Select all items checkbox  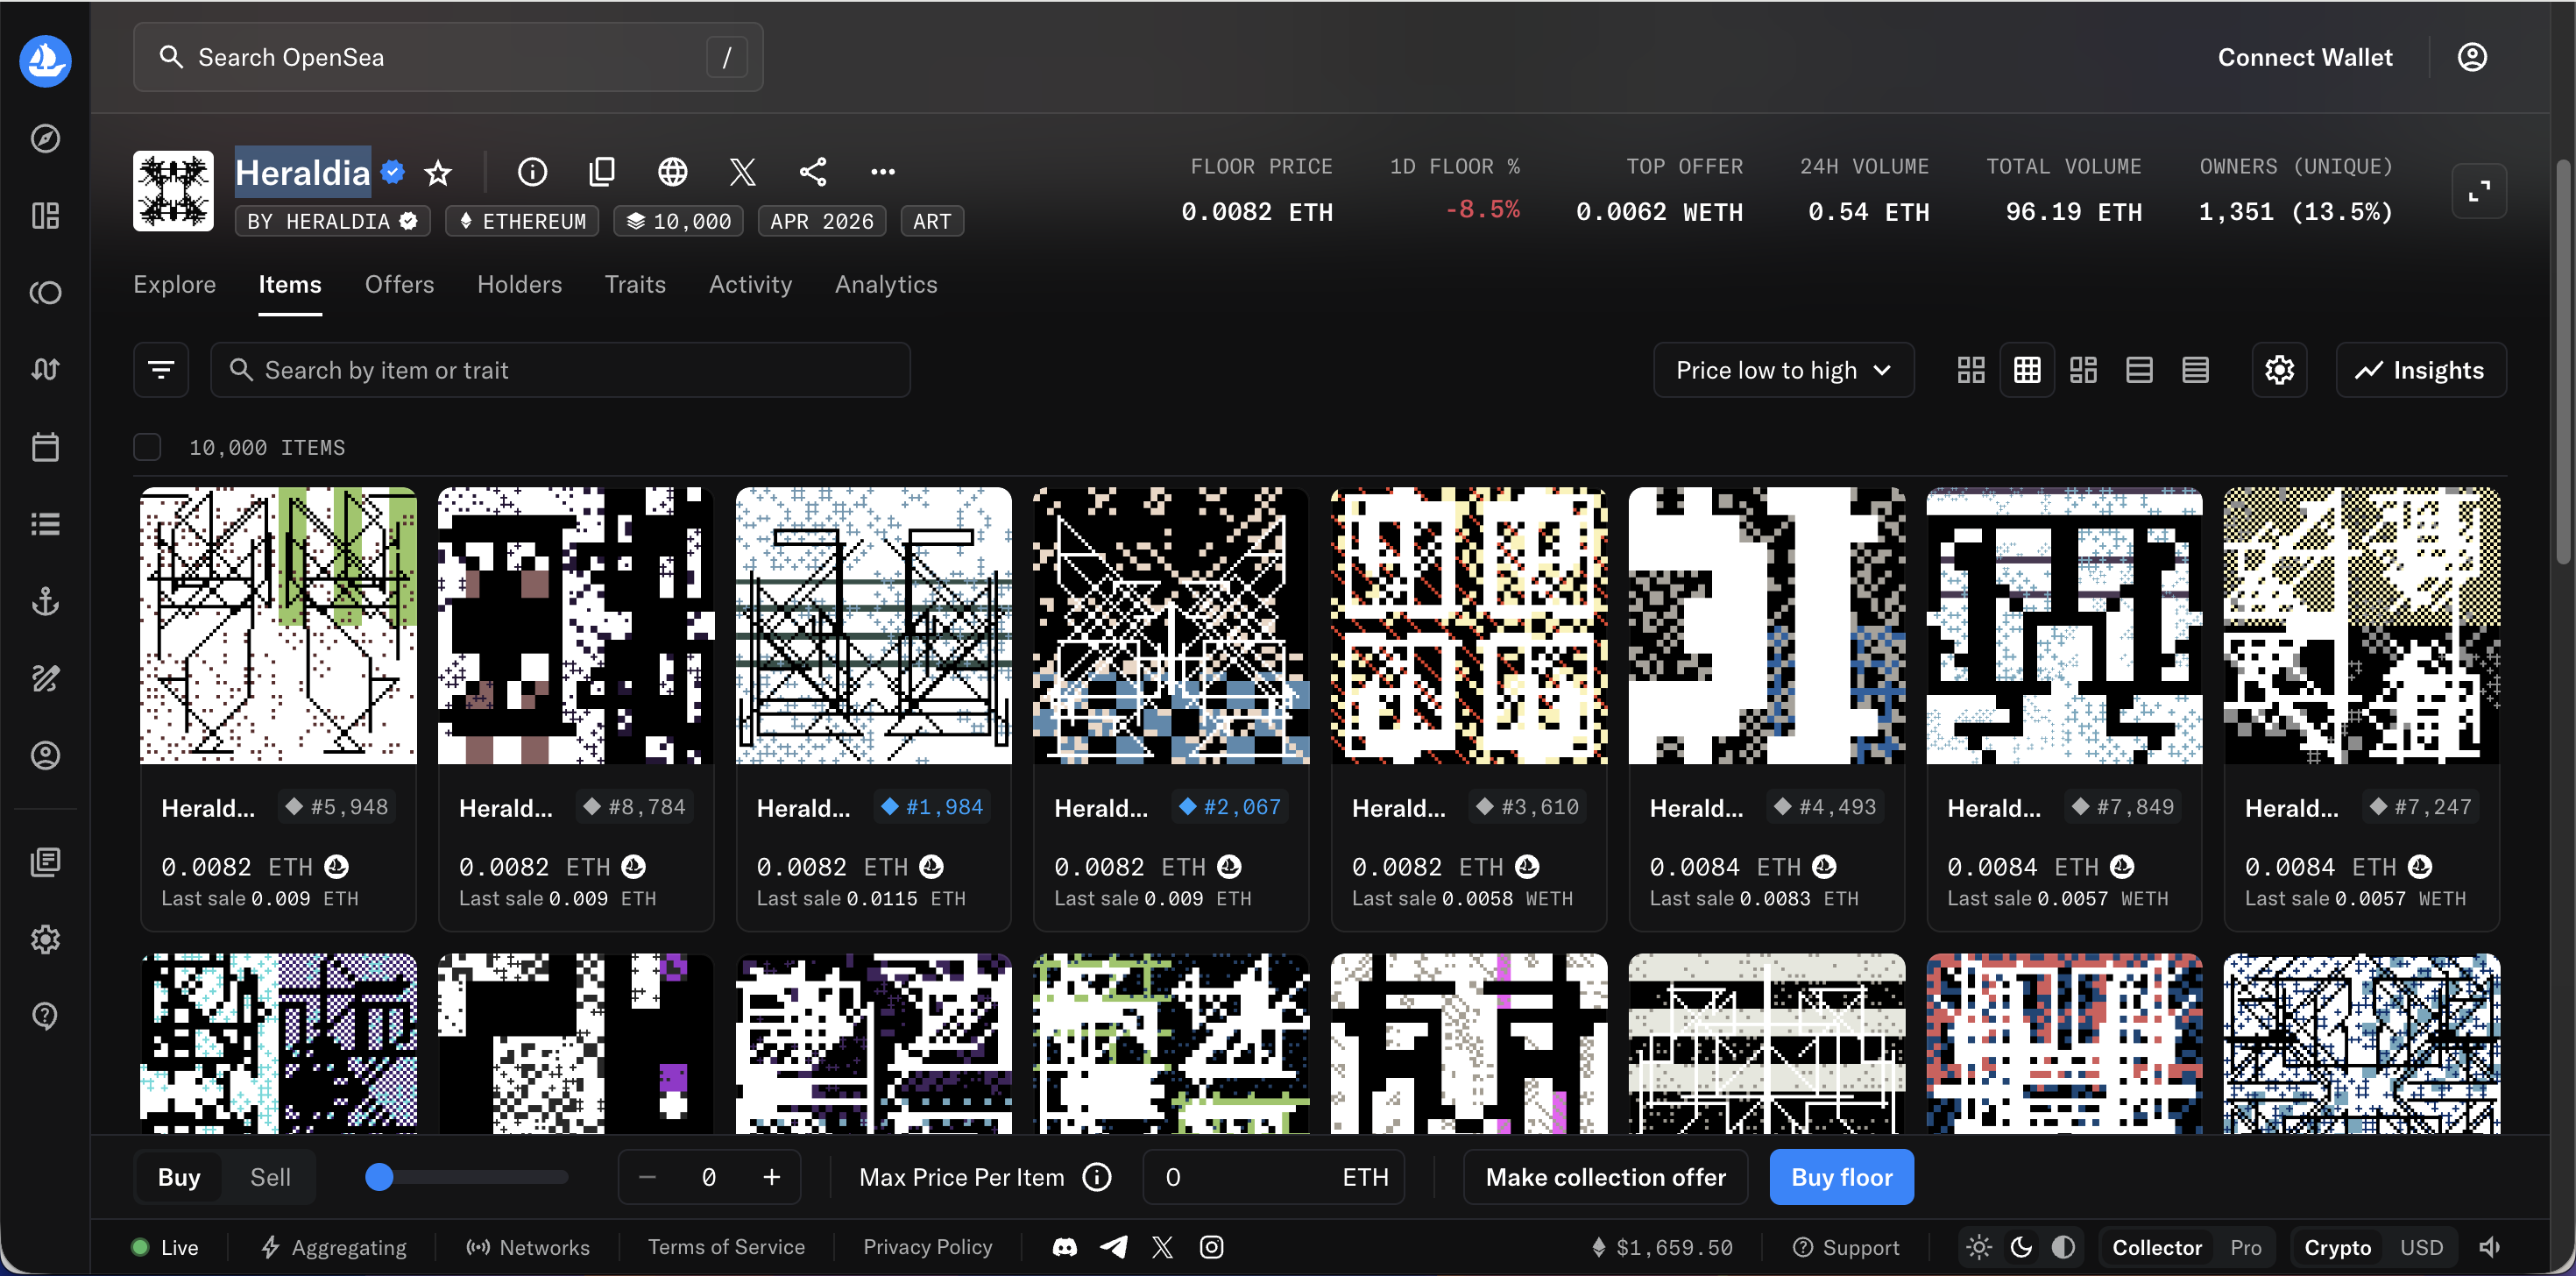[147, 447]
